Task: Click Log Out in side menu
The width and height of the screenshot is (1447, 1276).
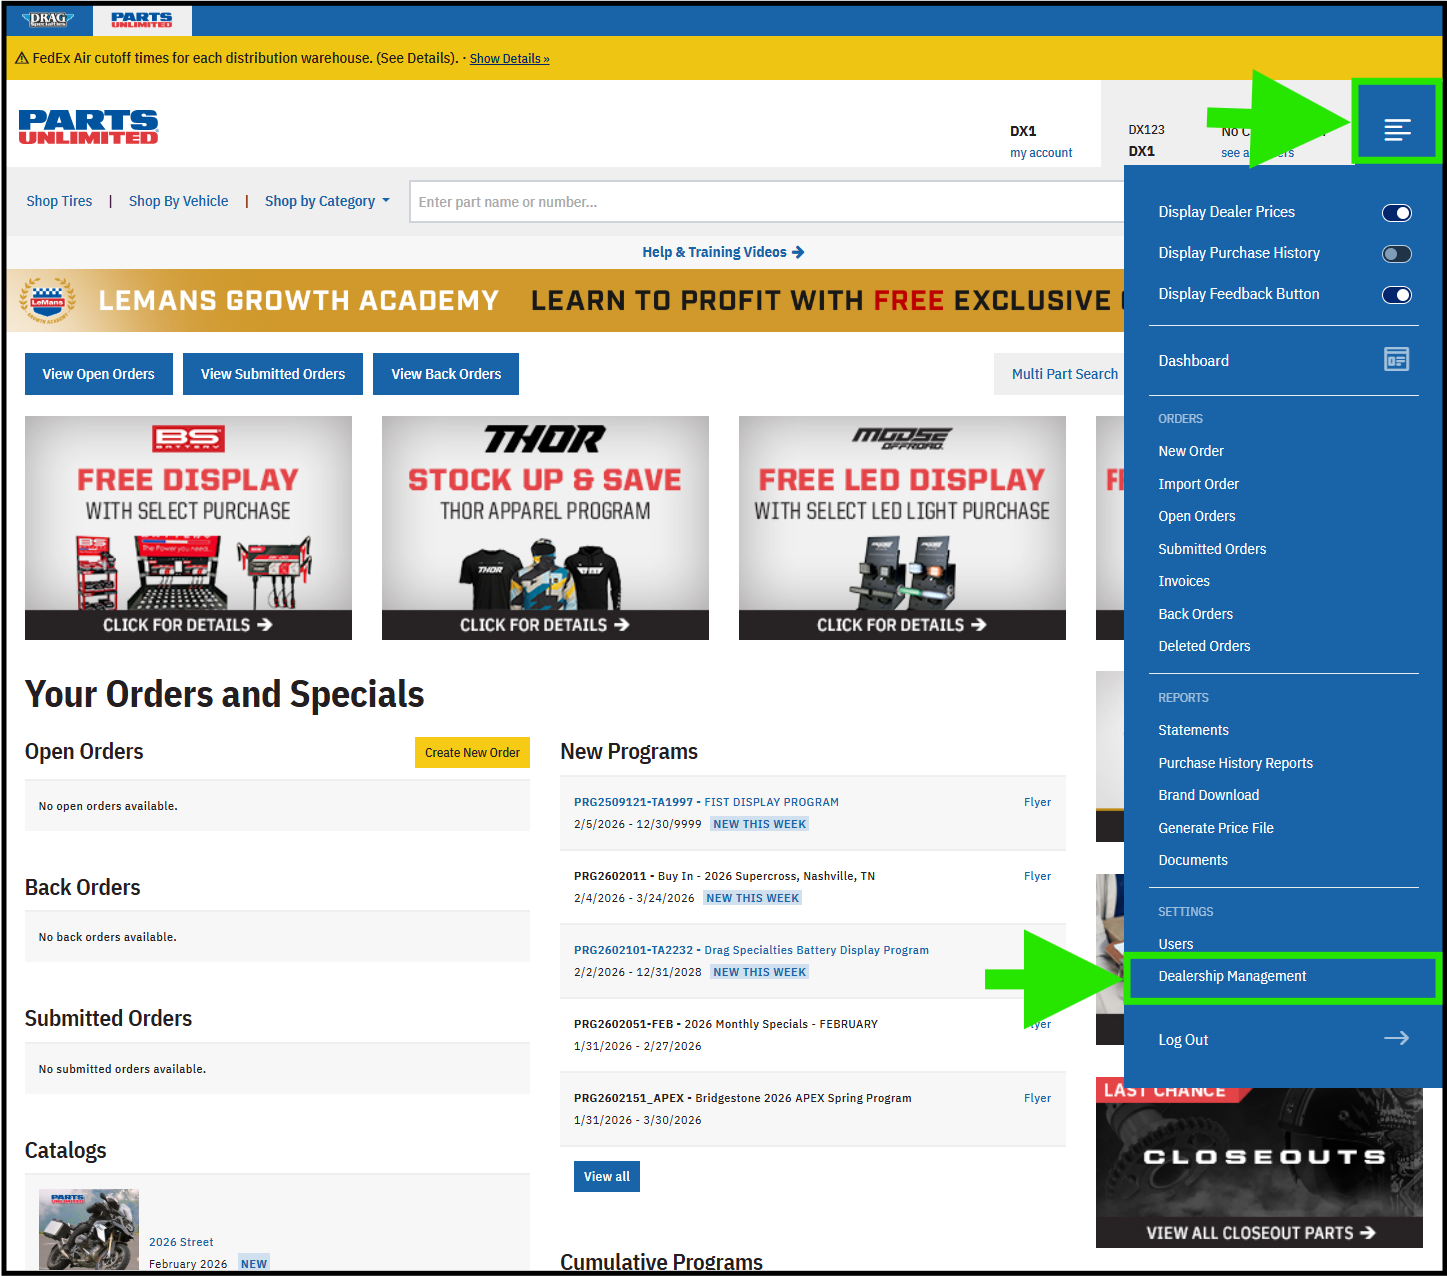Action: click(1183, 1040)
